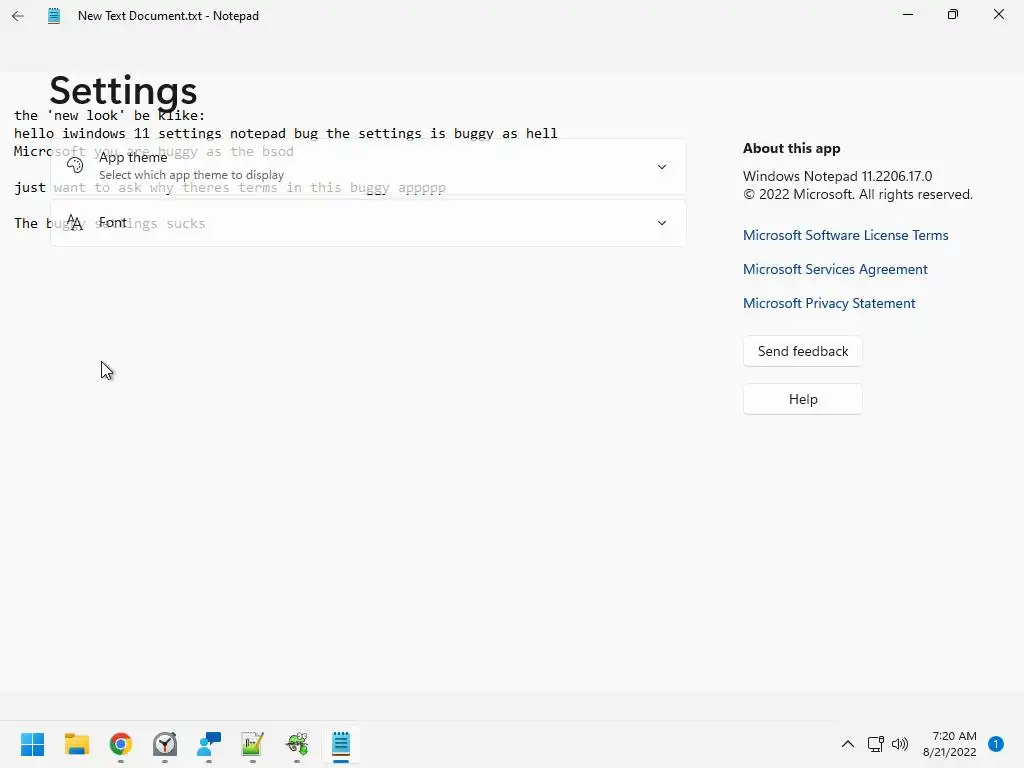The image size is (1024, 768).
Task: Launch Google Chrome from taskbar
Action: [121, 744]
